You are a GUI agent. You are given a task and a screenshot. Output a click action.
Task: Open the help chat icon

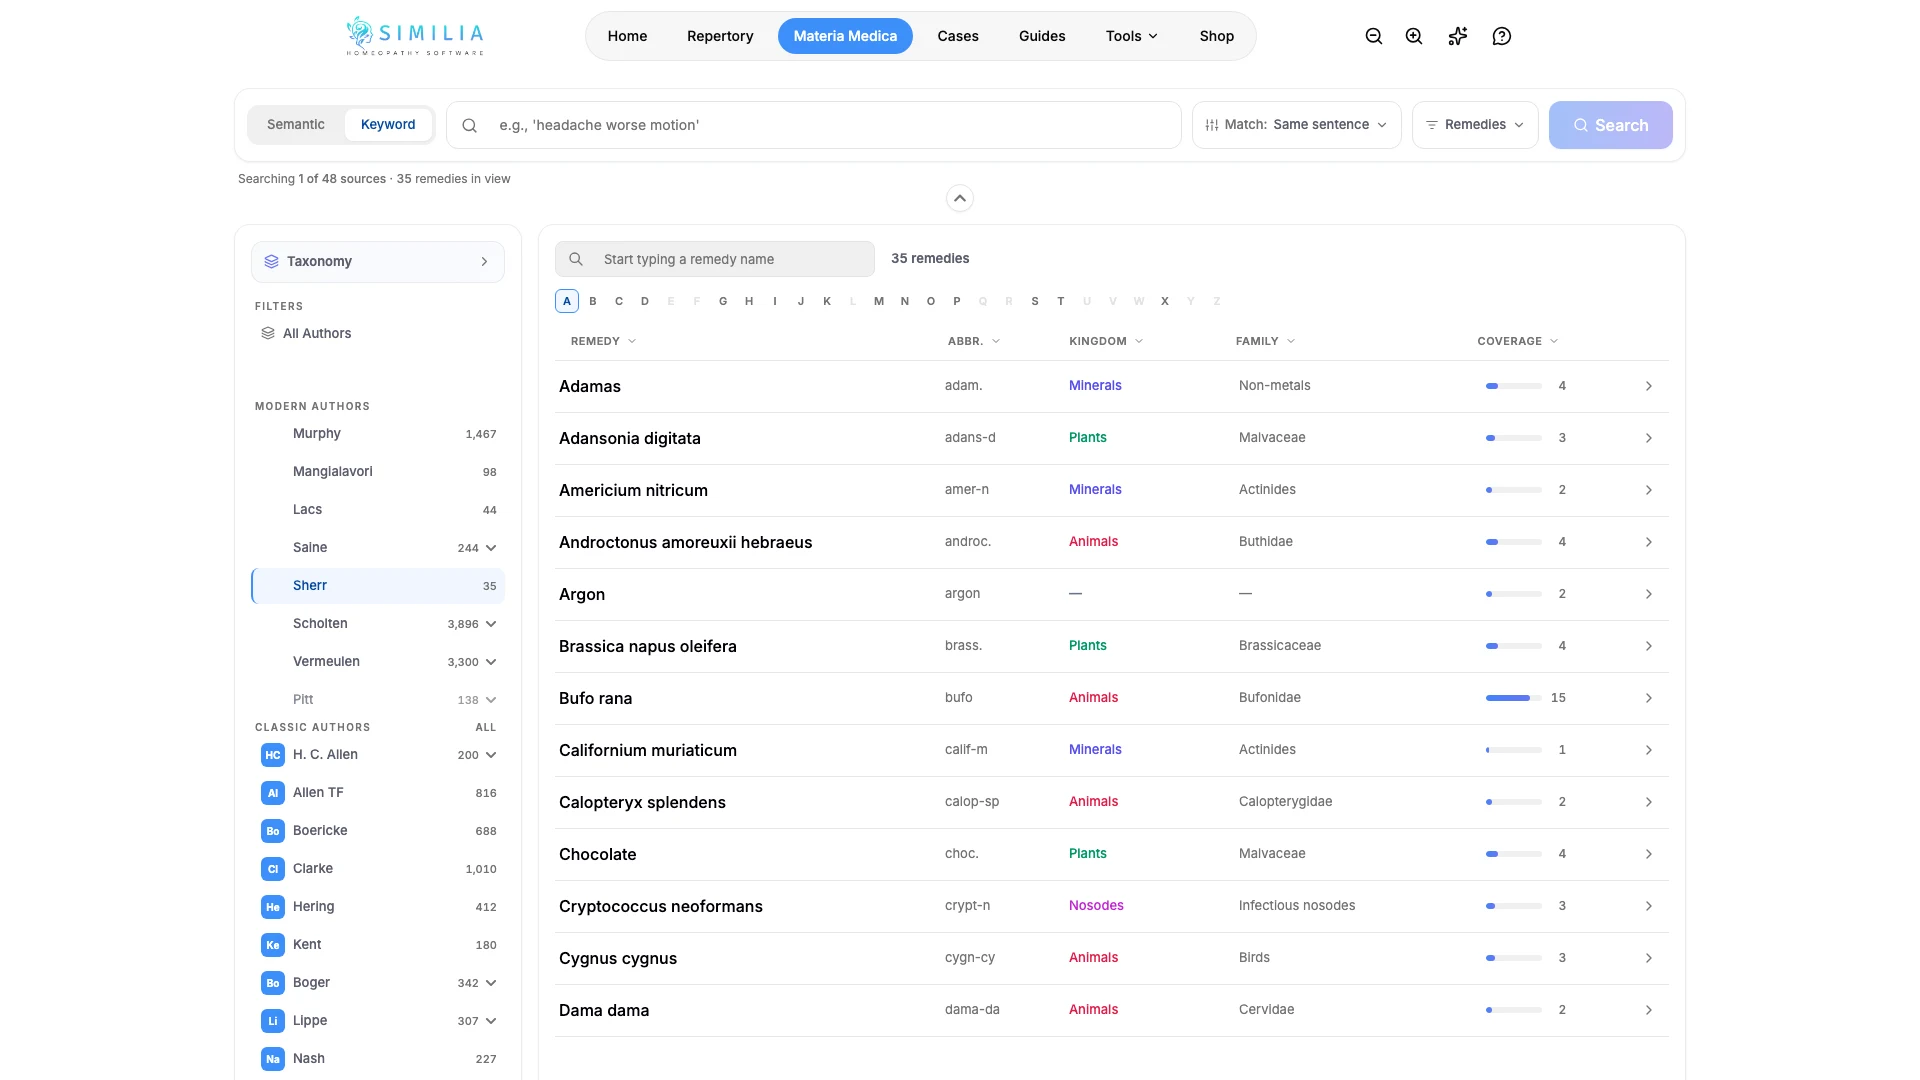(x=1502, y=36)
